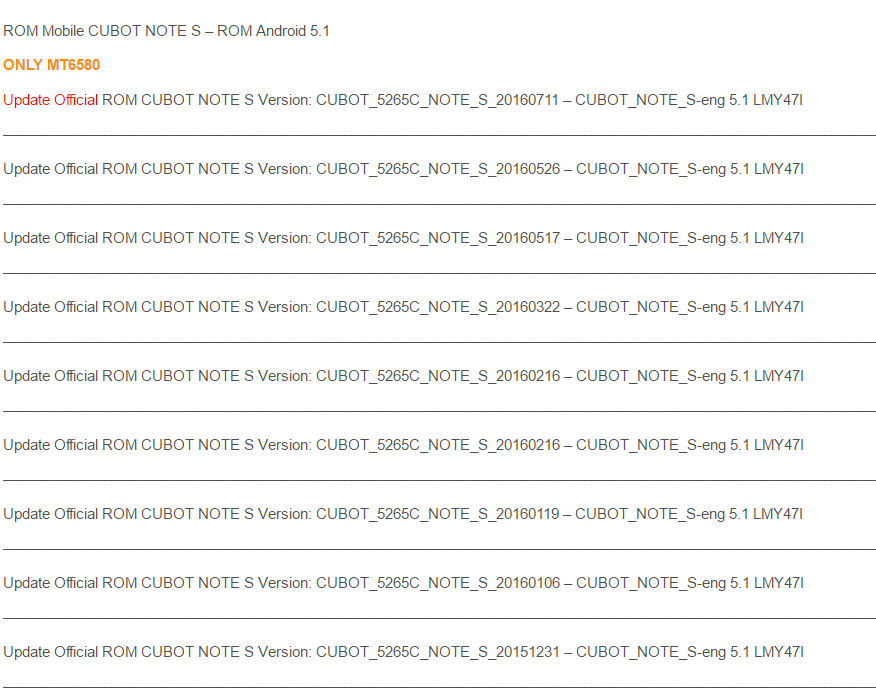
Task: Click version string CUBOT_5265C_NOTE_S_20160119
Action: coord(437,515)
